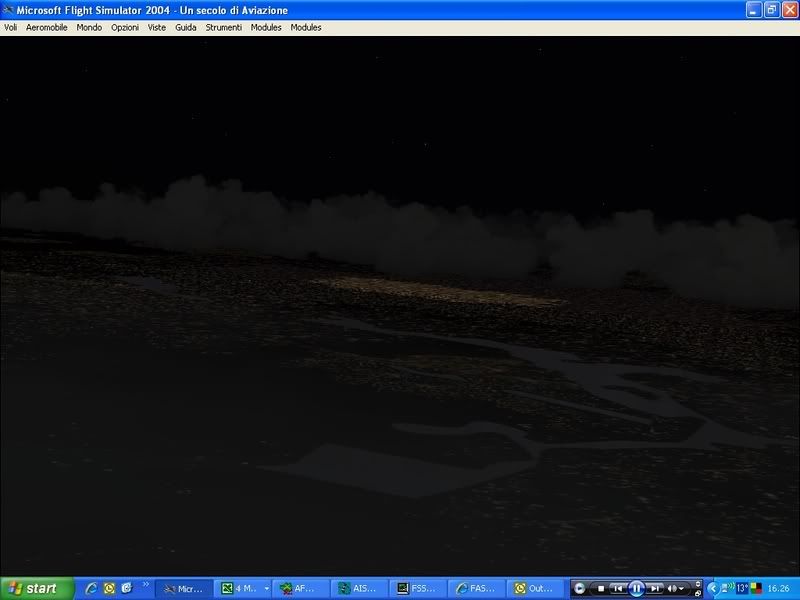Restore Windows Media Player from toolbar
The image size is (800, 600).
coord(697,593)
